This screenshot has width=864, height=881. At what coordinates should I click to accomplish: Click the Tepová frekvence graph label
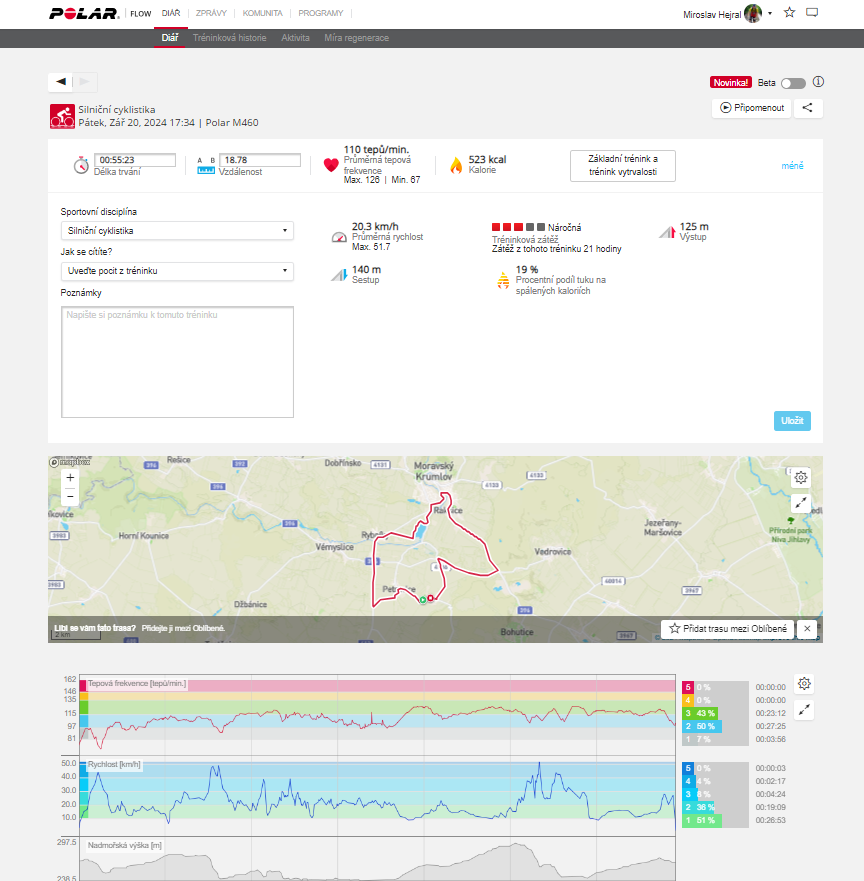[137, 684]
